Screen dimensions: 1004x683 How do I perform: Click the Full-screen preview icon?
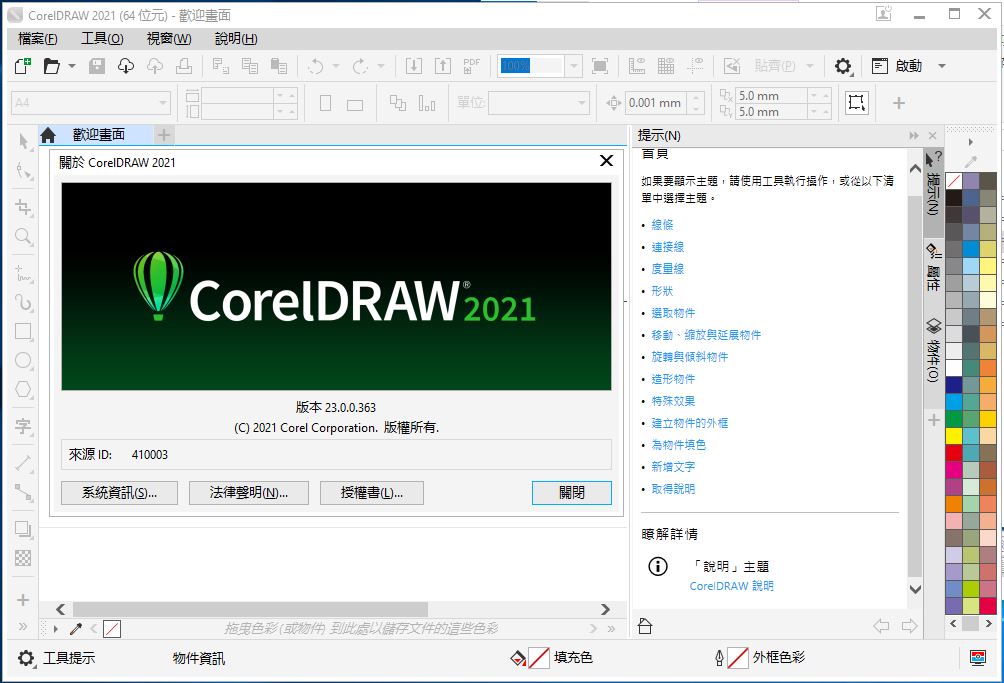[600, 66]
